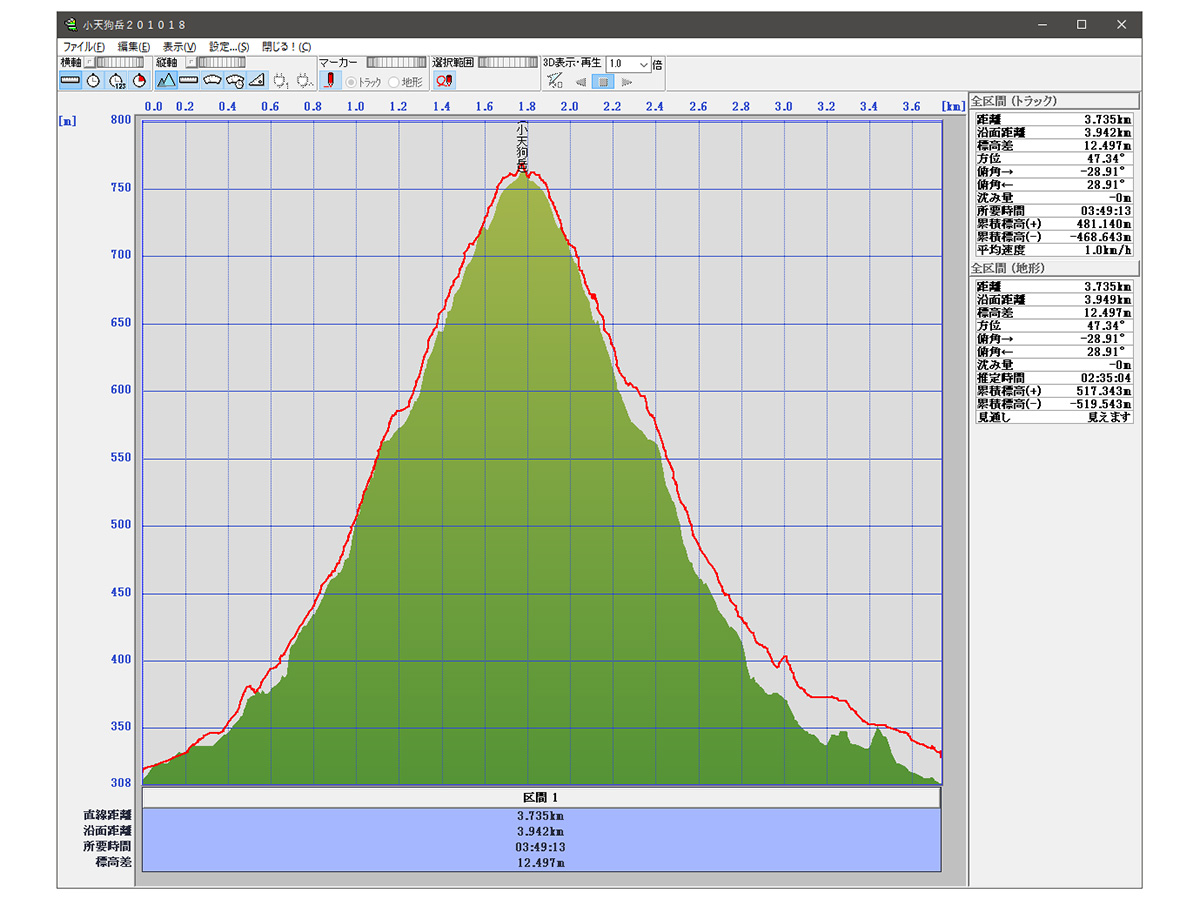The image size is (1200, 900).
Task: Click the 選択範囲 selection range icon
Action: point(444,81)
